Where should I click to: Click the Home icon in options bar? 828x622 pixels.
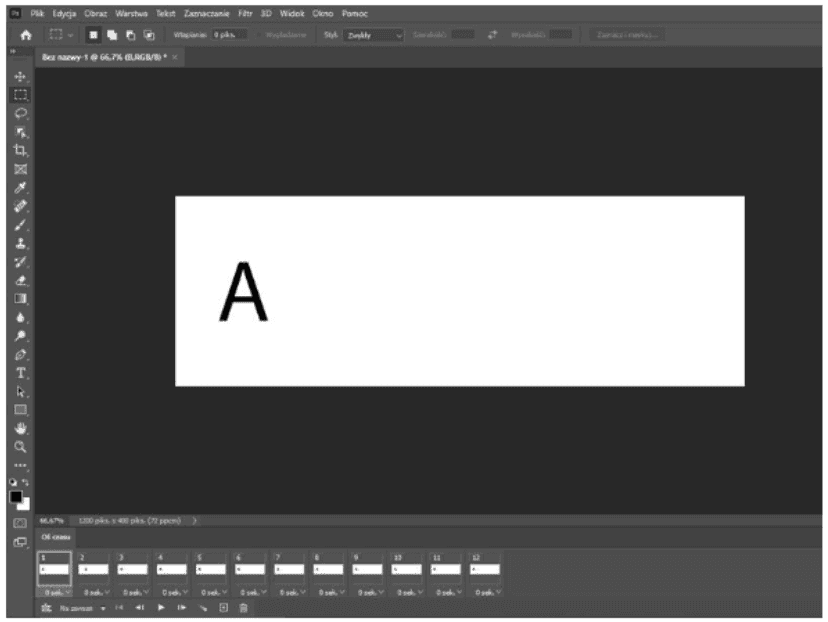click(x=25, y=35)
